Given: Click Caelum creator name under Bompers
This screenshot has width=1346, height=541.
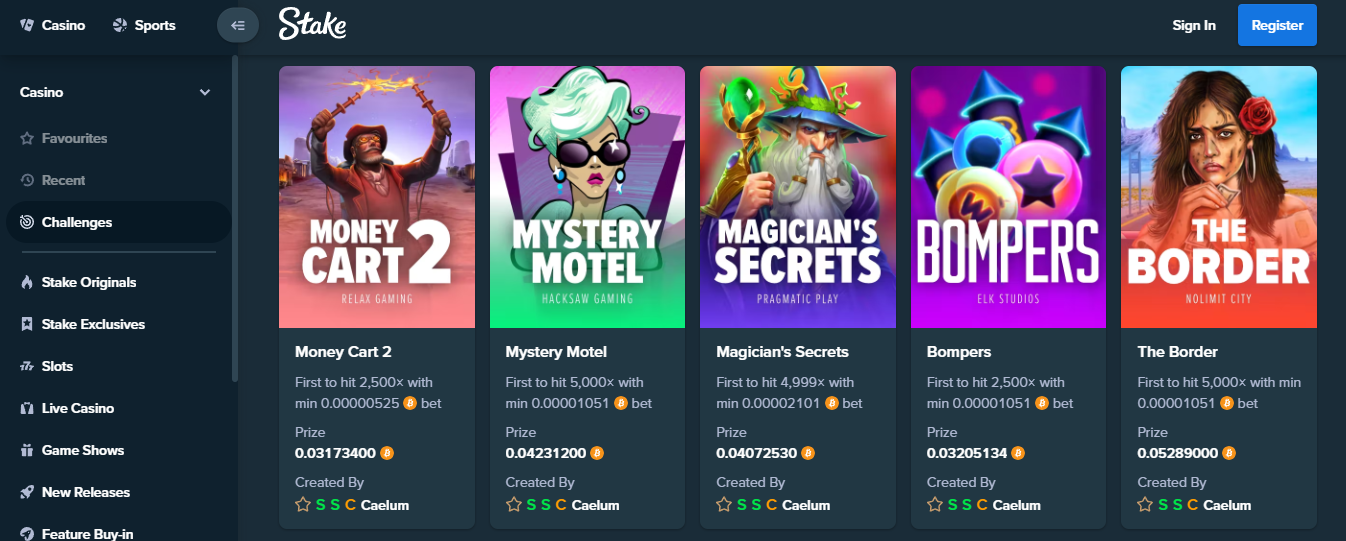Looking at the screenshot, I should (x=1017, y=505).
